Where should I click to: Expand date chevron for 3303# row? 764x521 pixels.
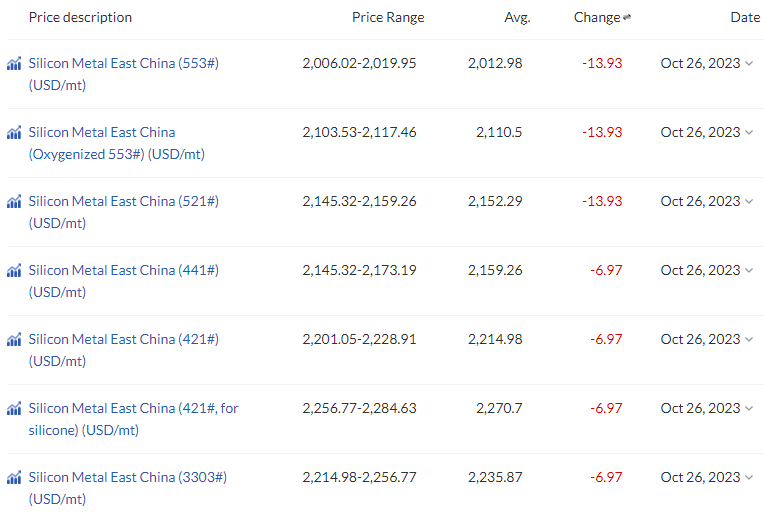tap(749, 478)
